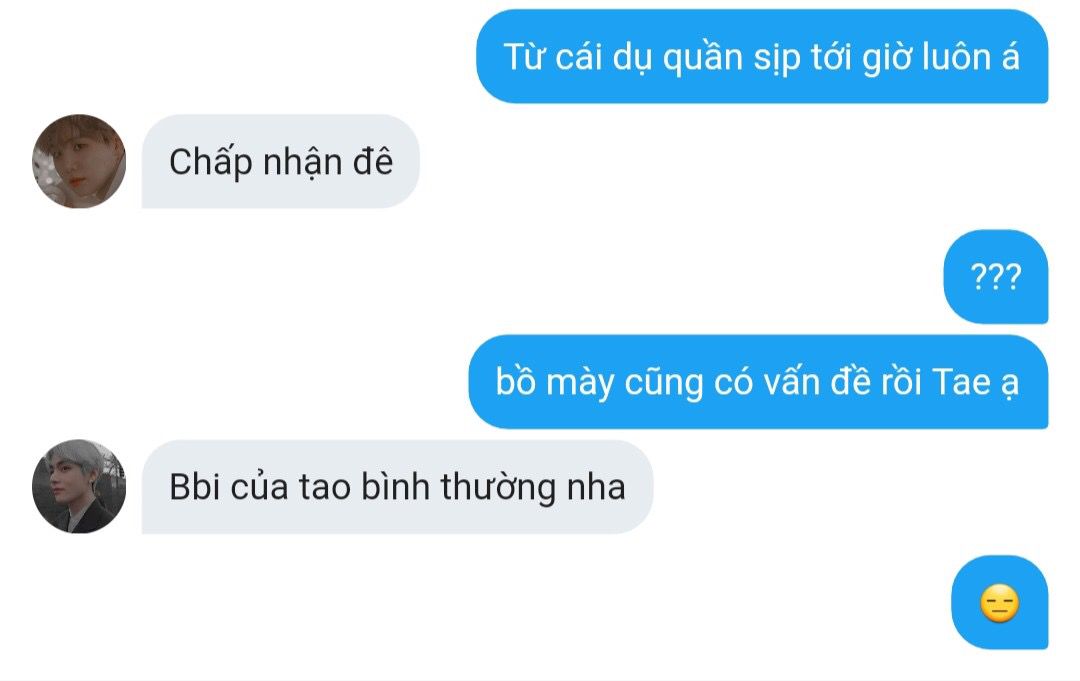This screenshot has width=1080, height=681.
Task: Click the word "đê" in gray bubble
Action: click(x=373, y=163)
